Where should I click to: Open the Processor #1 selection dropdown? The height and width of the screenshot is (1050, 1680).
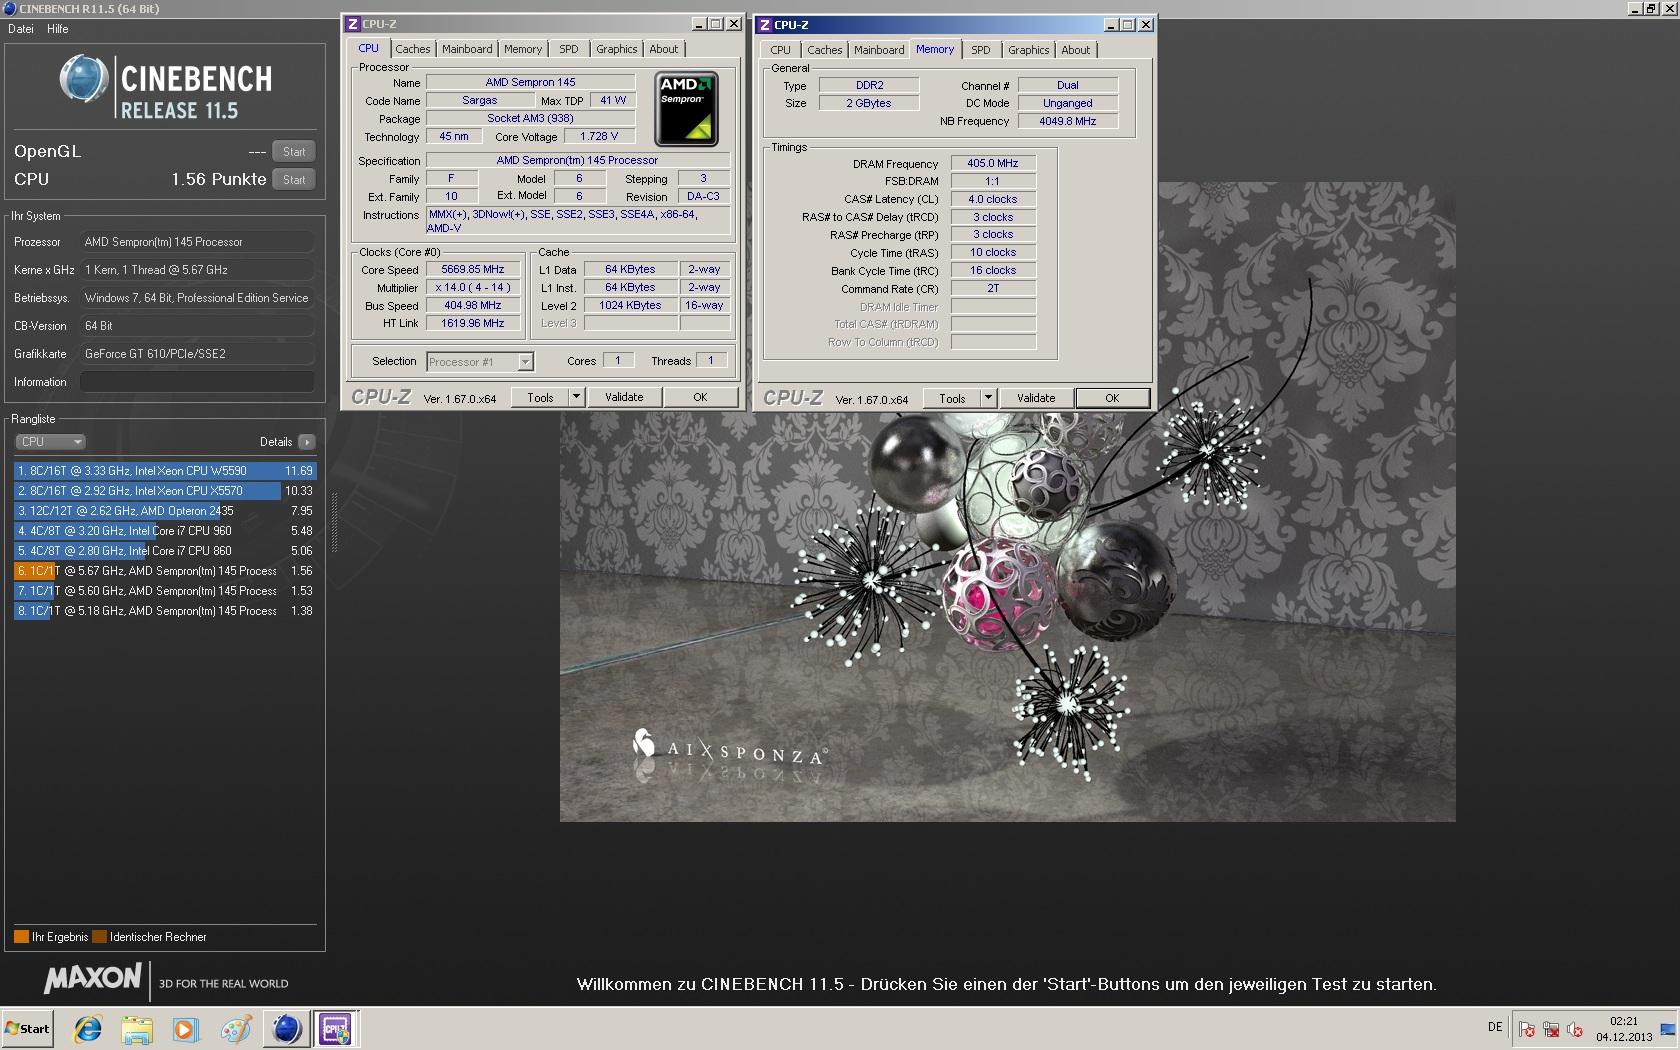(x=480, y=362)
